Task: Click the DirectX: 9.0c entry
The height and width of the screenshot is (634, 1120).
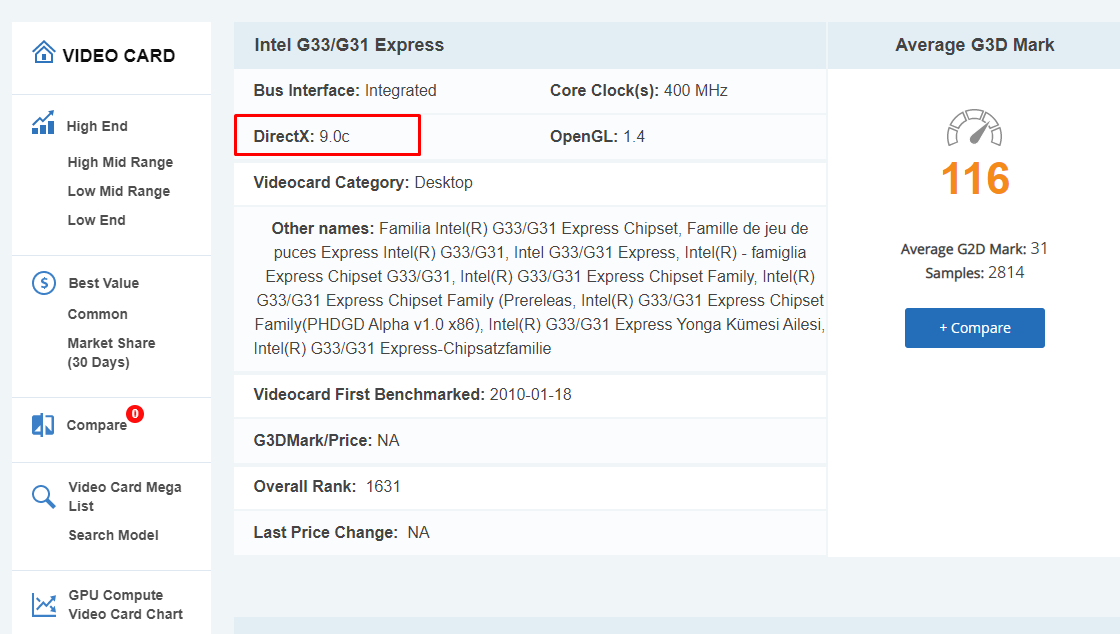Action: [x=301, y=136]
